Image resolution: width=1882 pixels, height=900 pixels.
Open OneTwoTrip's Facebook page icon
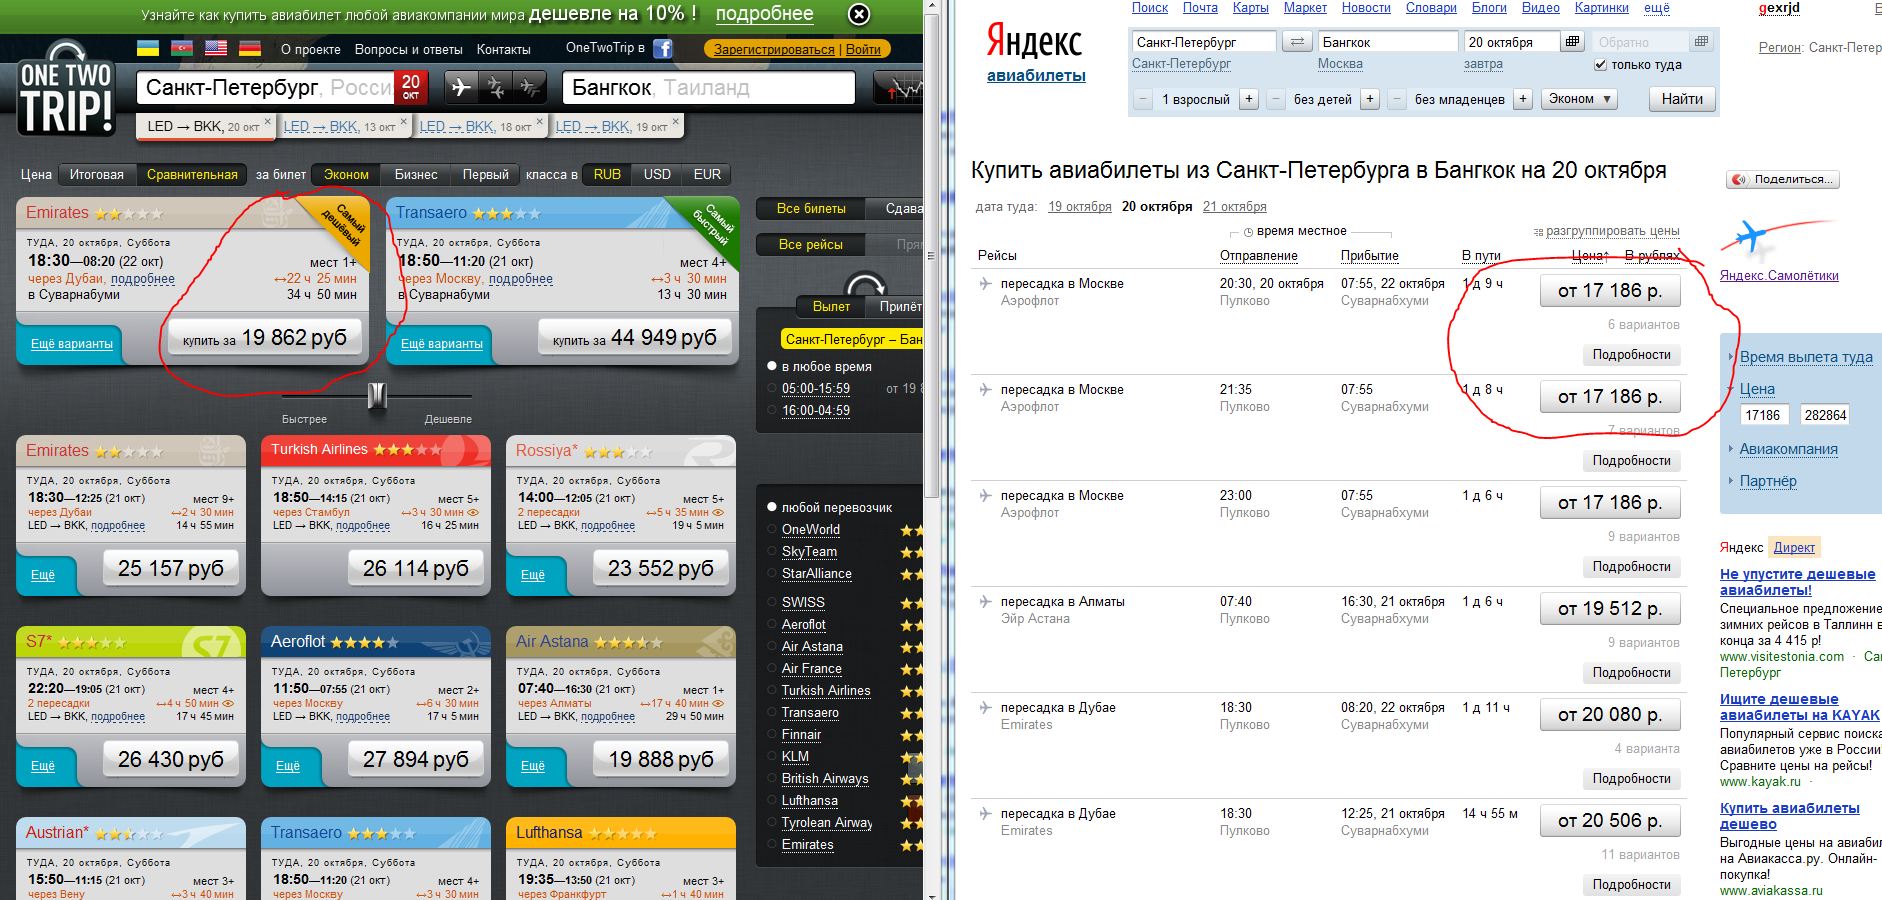tap(663, 48)
